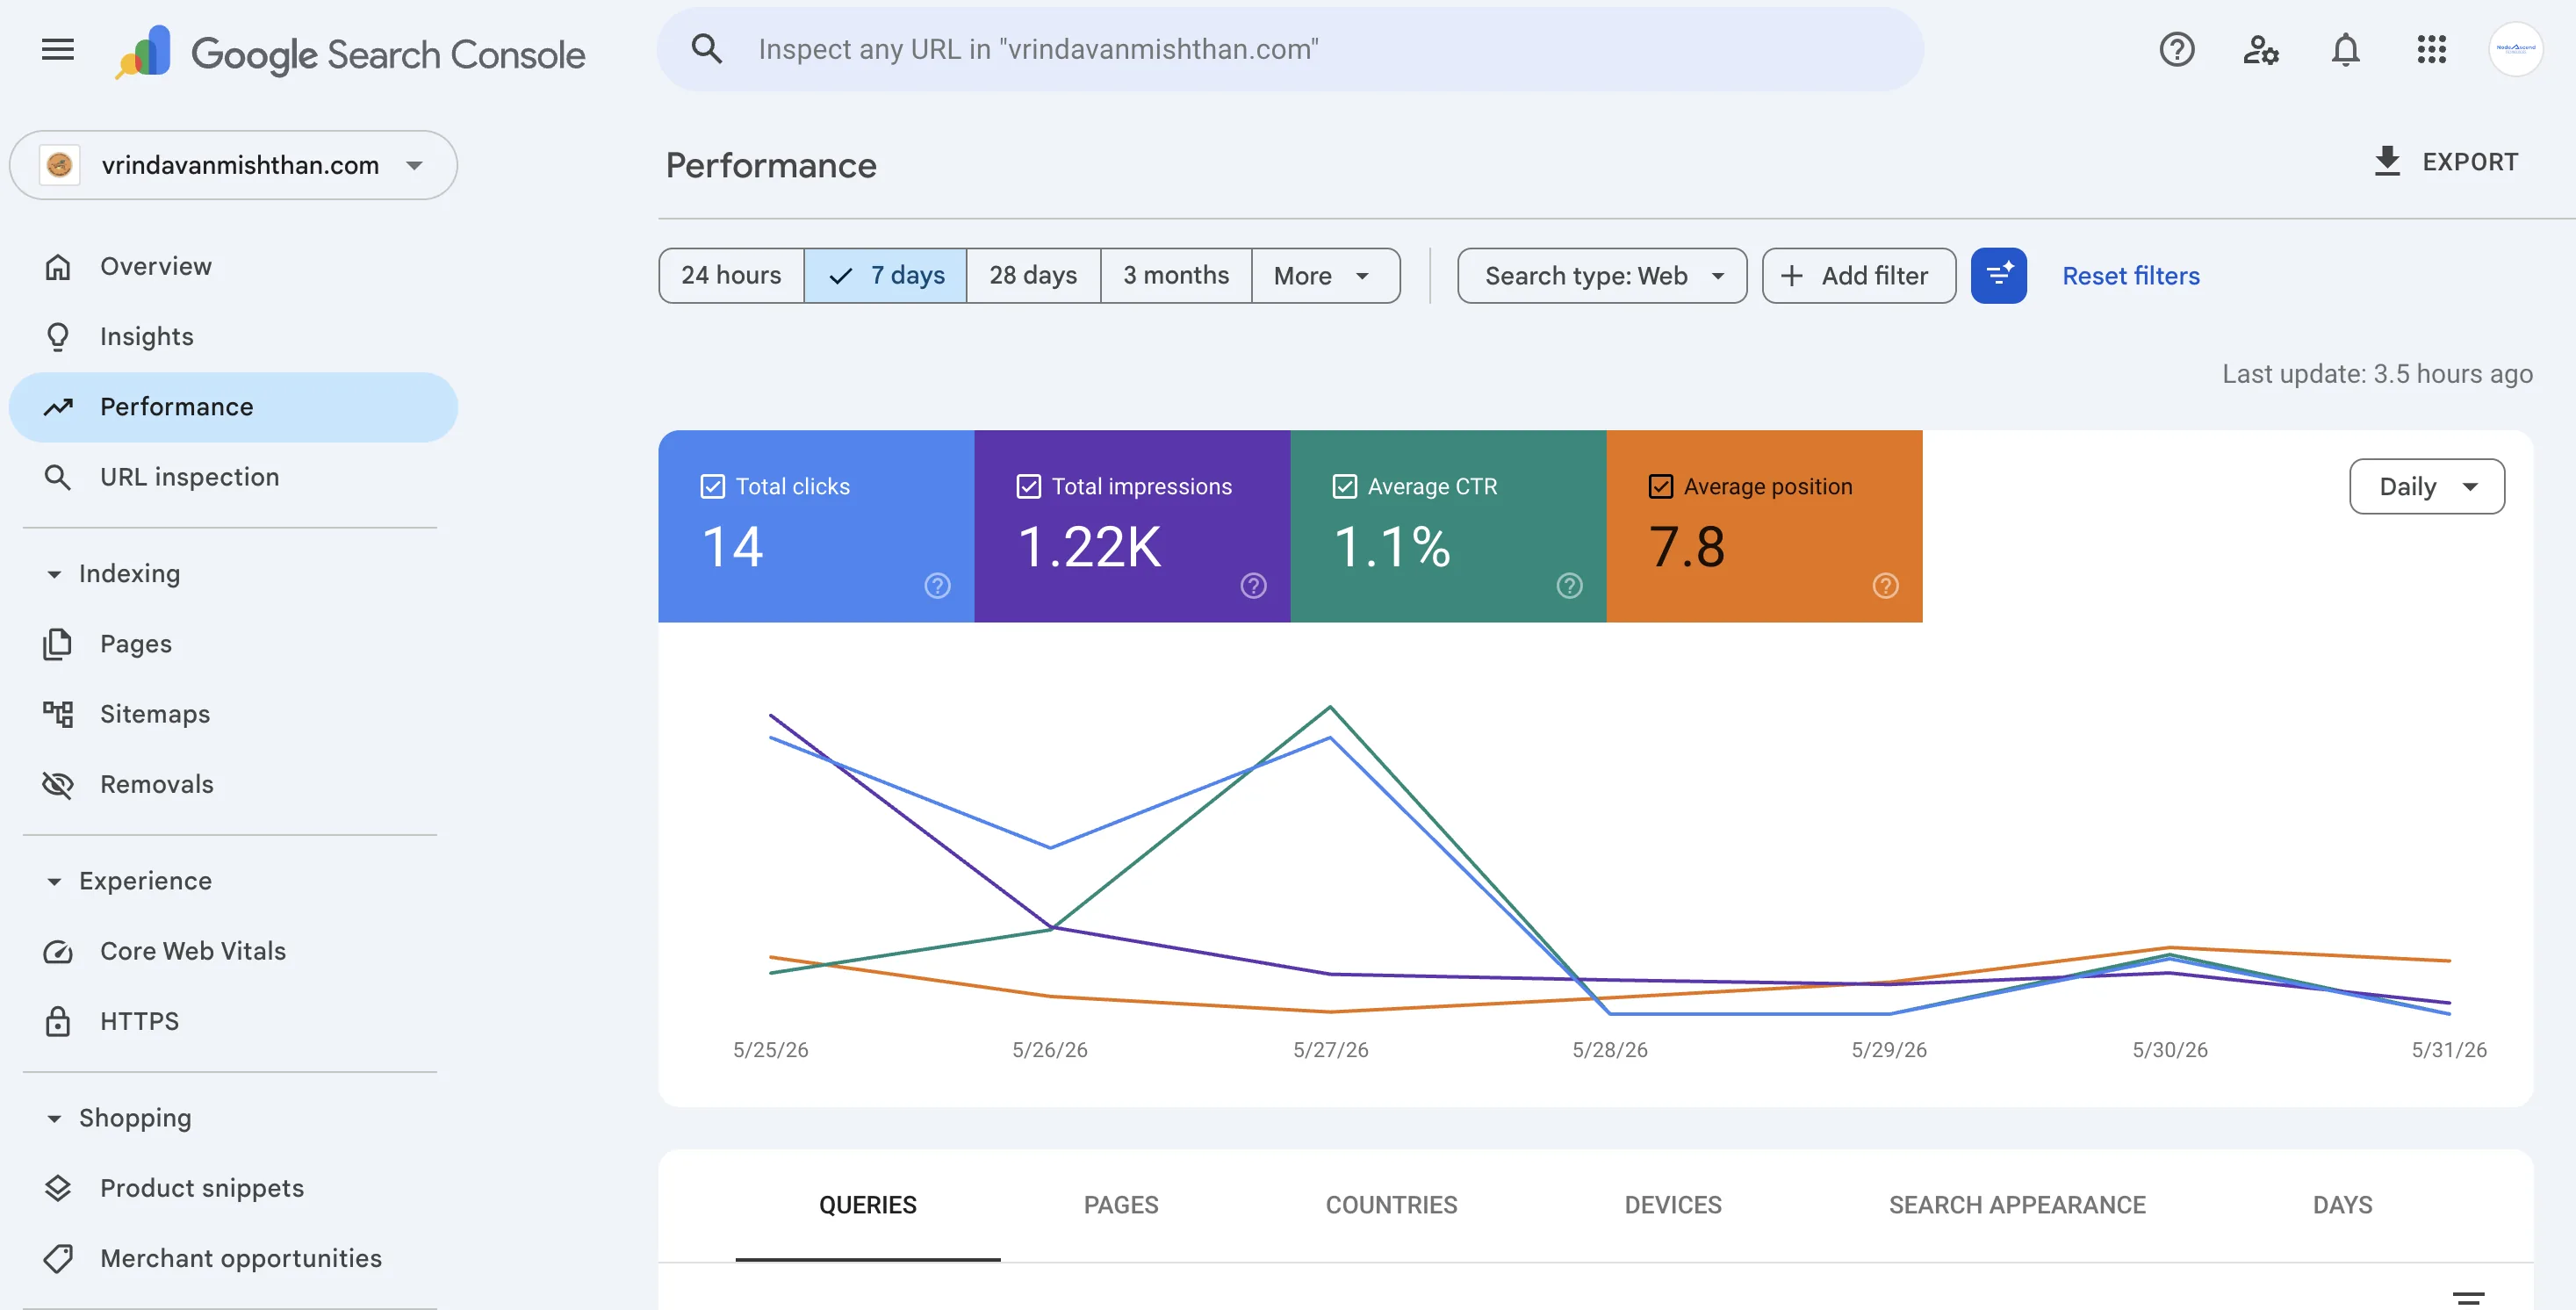Click the 5/27/26 chart date label
Image resolution: width=2576 pixels, height=1310 pixels.
pyautogui.click(x=1330, y=1051)
